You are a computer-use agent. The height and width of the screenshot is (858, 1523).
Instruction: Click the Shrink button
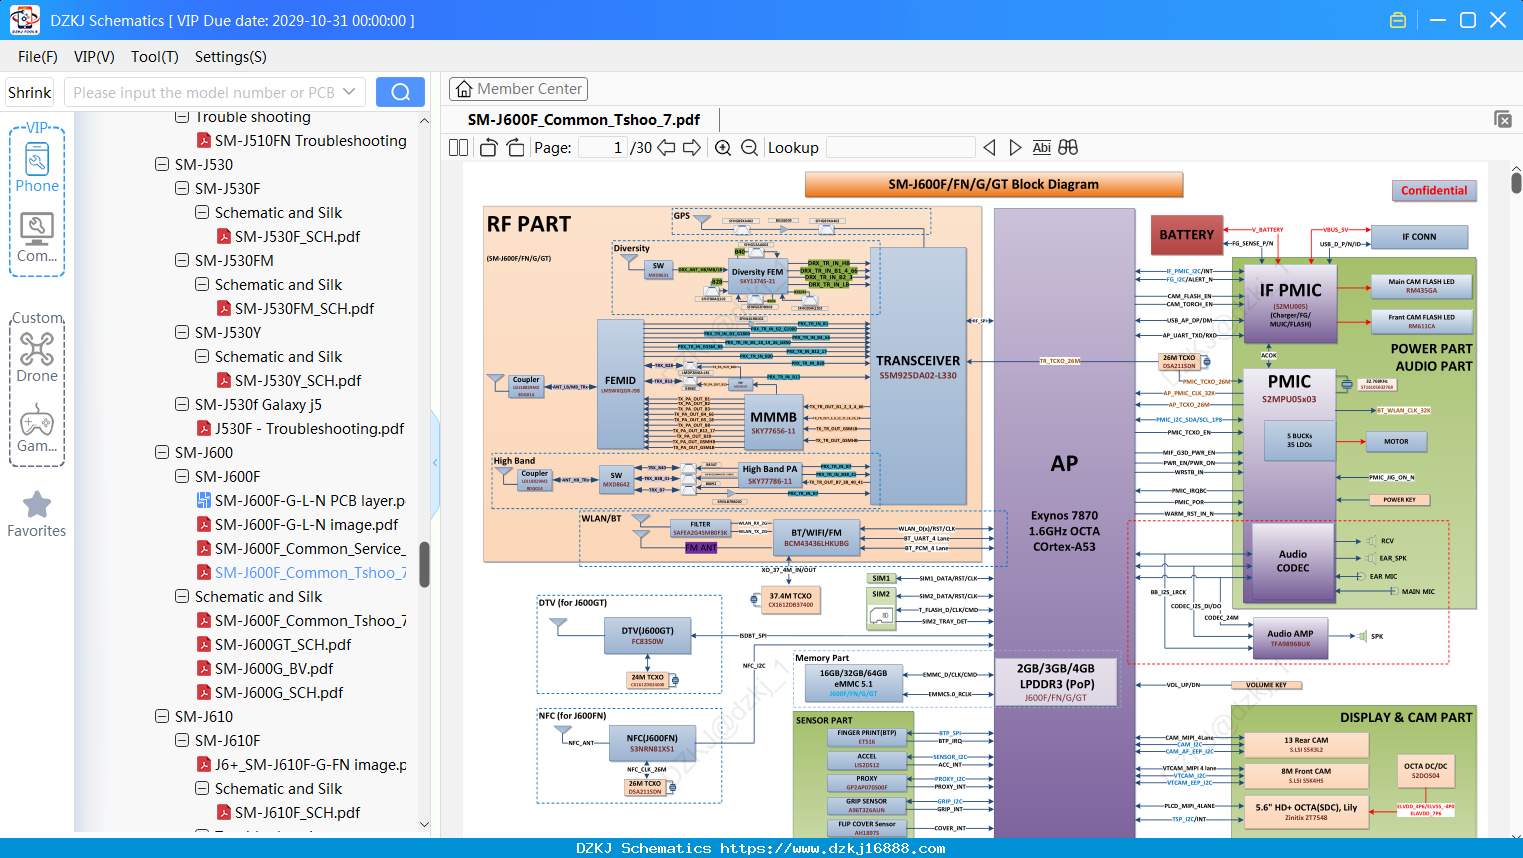pyautogui.click(x=30, y=92)
